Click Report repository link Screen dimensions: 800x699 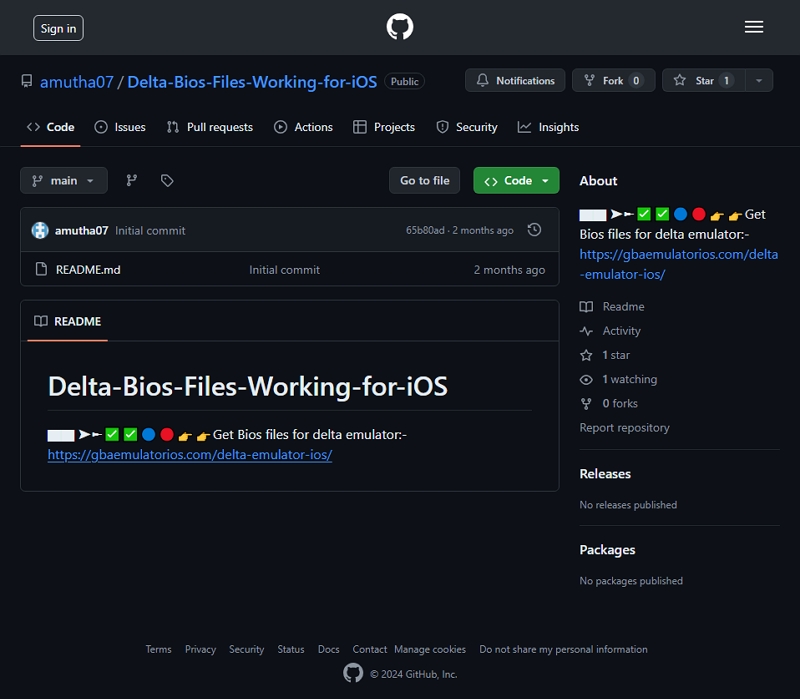[624, 428]
